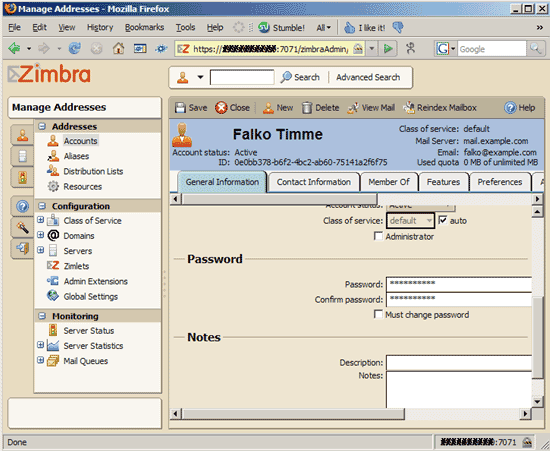Open search type dropdown arrow
Viewport: 550px width, 451px height.
[200, 77]
